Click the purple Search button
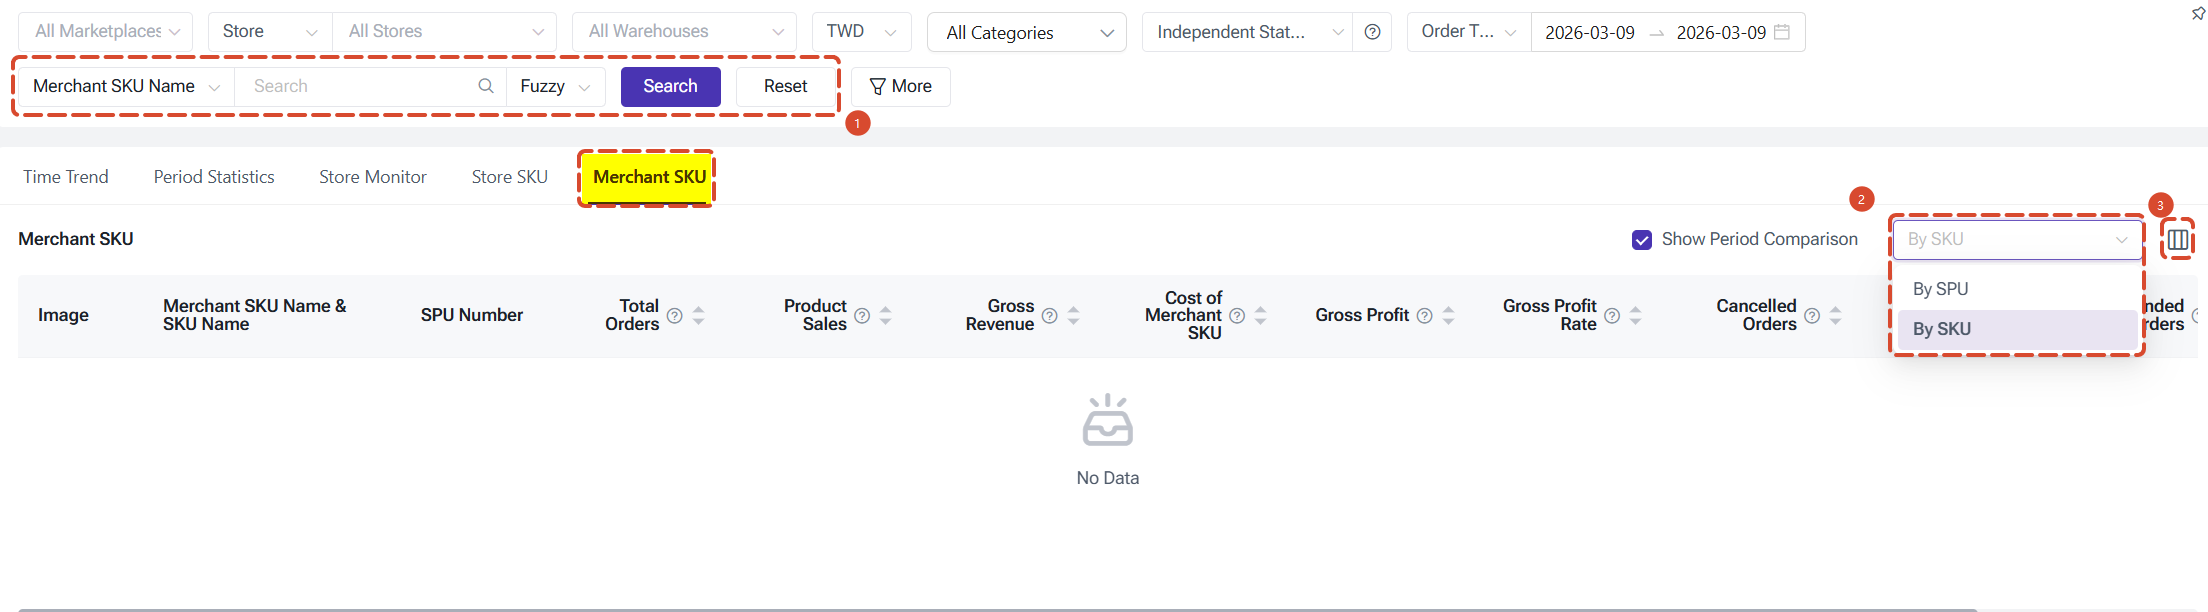The image size is (2208, 612). tap(671, 87)
